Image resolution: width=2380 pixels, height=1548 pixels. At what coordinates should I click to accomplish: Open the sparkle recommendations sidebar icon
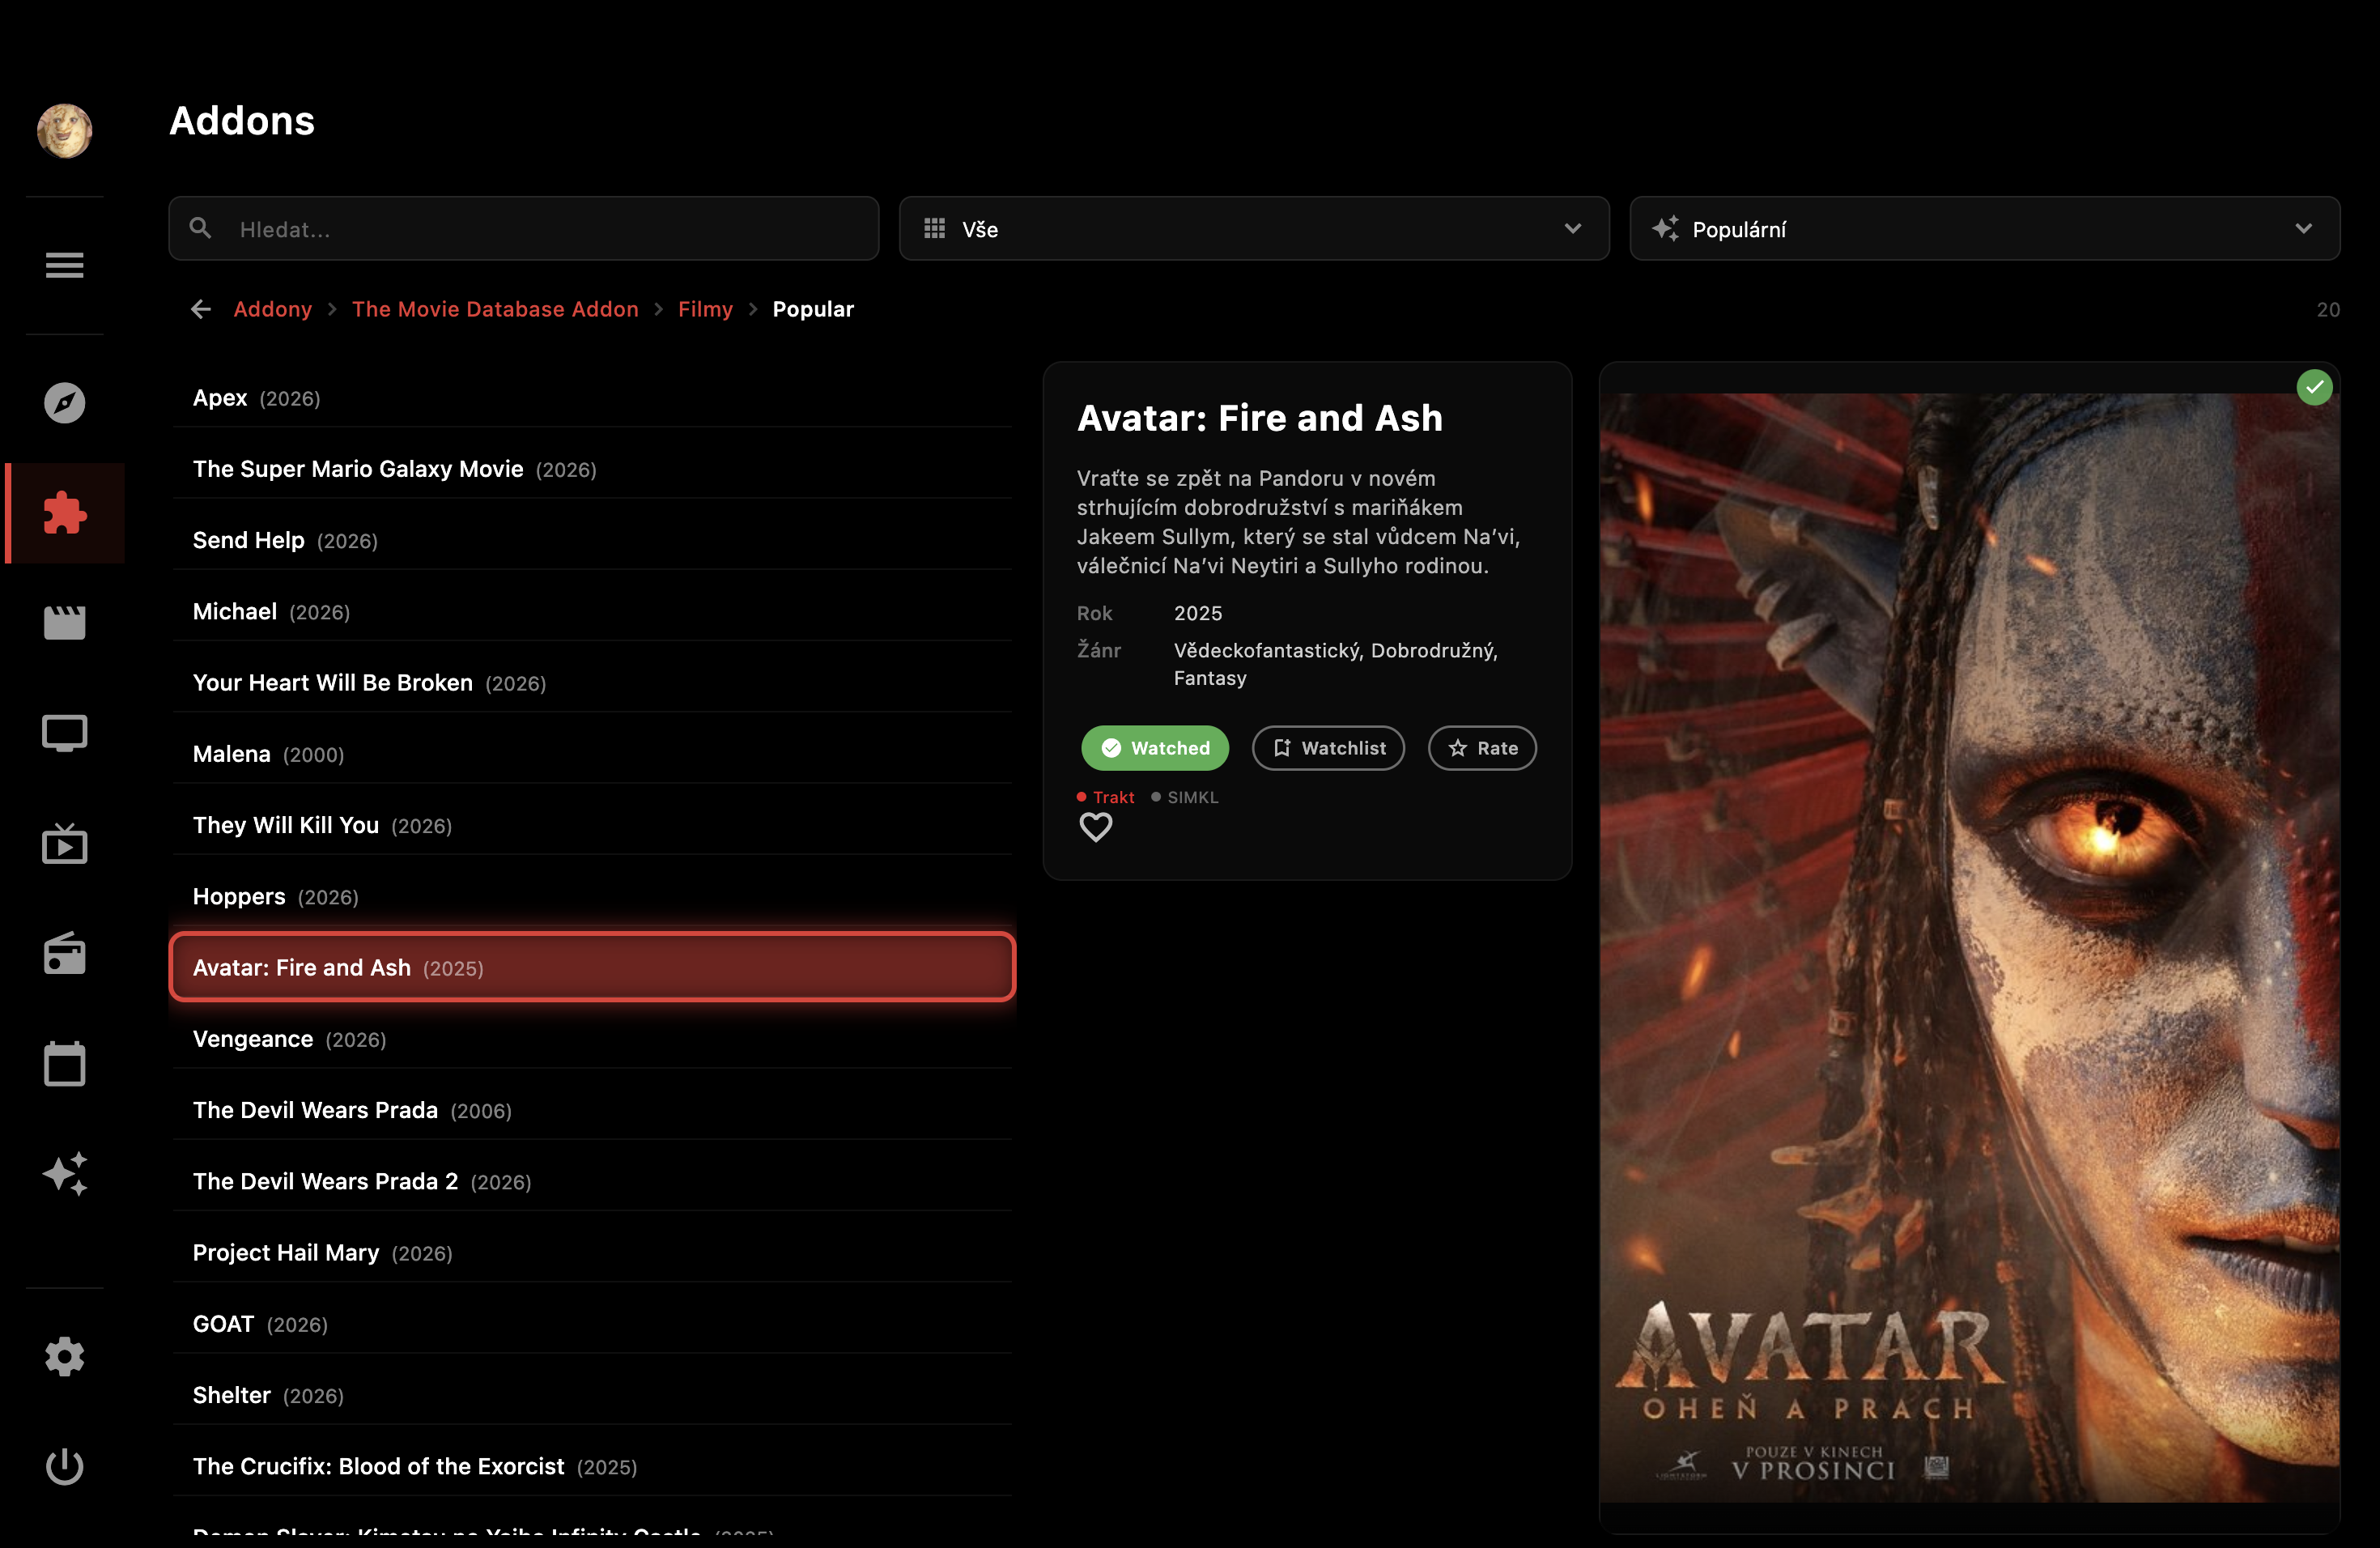pyautogui.click(x=64, y=1174)
